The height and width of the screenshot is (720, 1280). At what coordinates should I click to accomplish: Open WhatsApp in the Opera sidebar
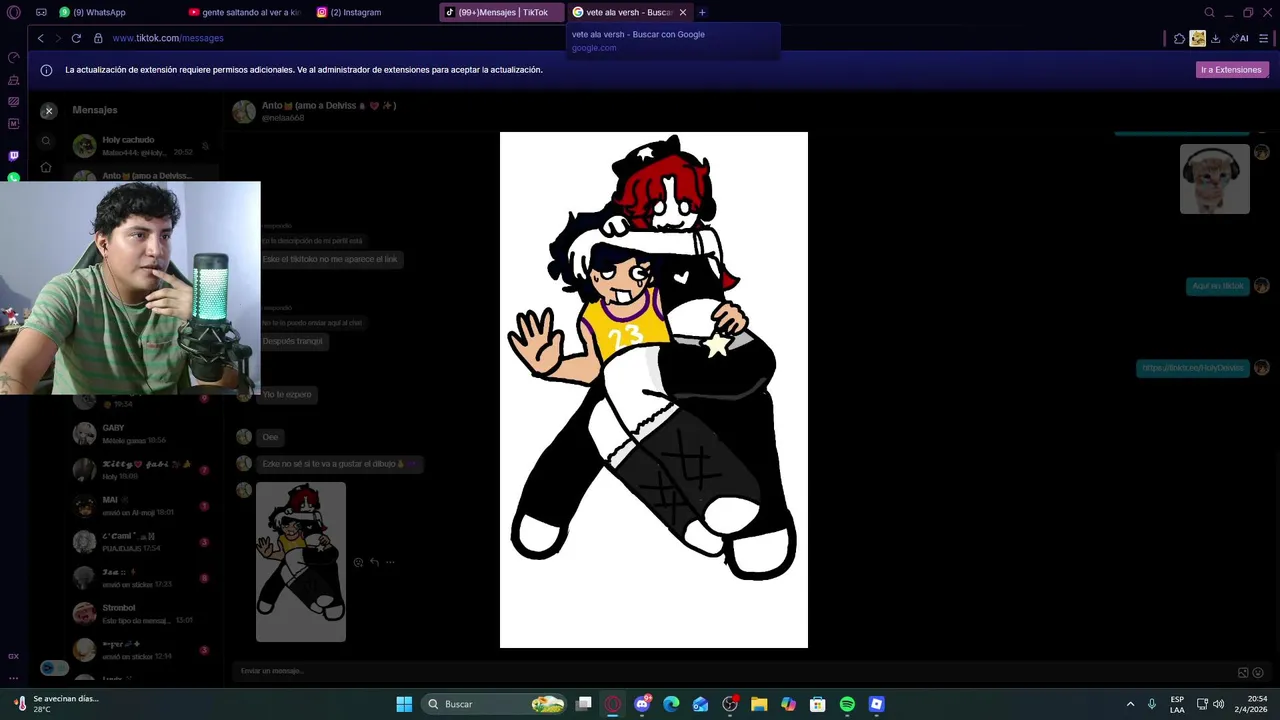click(13, 177)
